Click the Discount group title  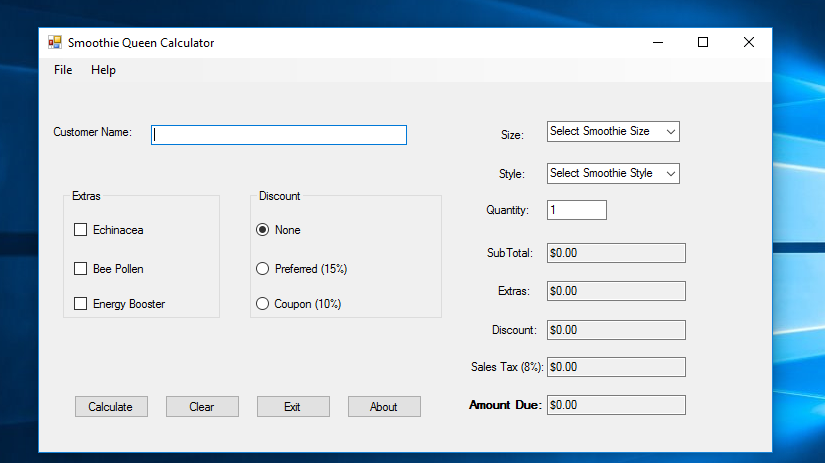coord(279,196)
